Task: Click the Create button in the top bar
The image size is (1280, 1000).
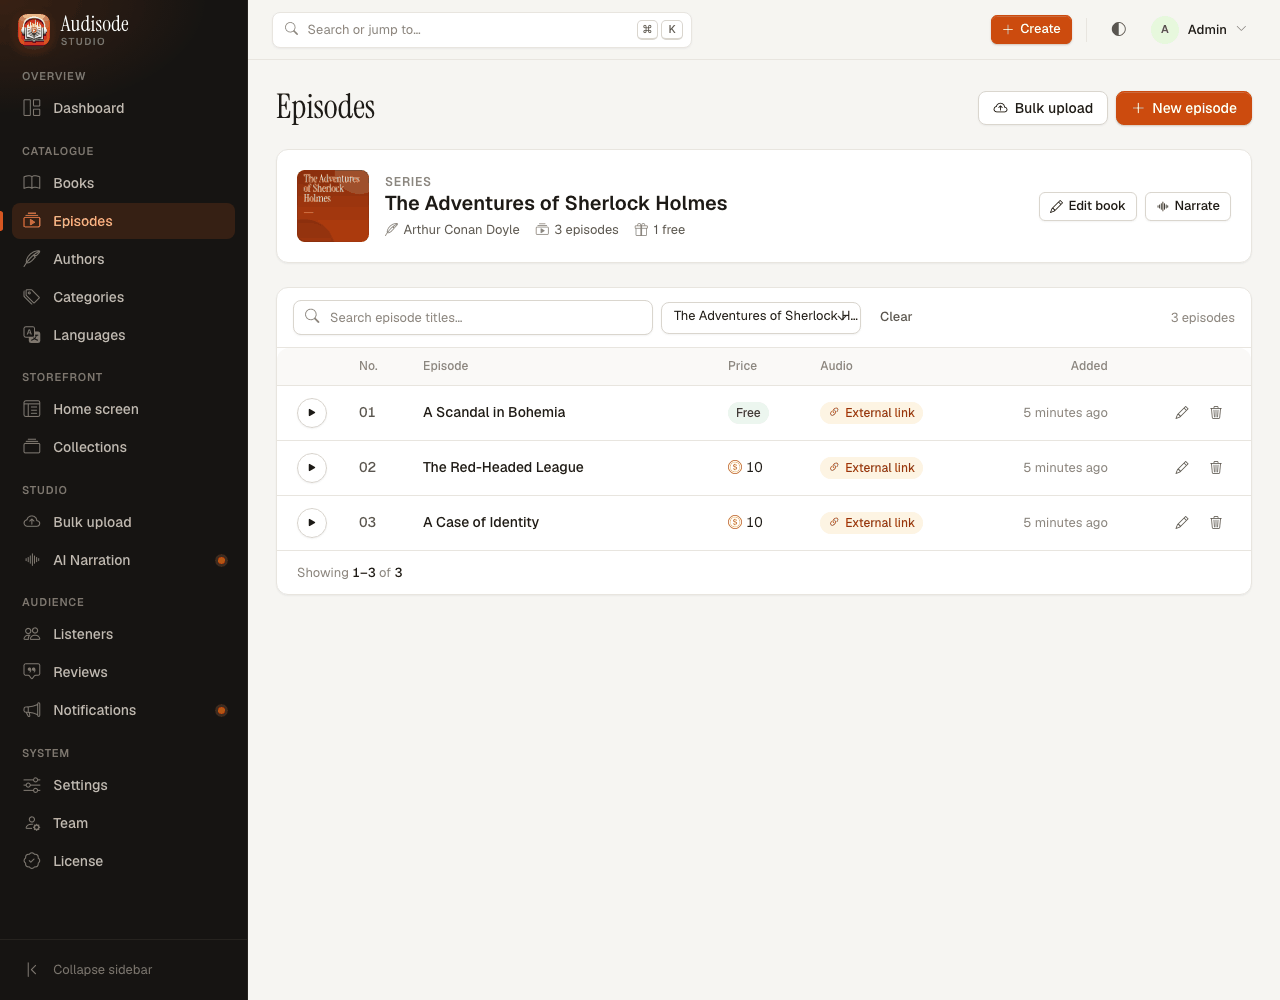Action: [x=1031, y=29]
